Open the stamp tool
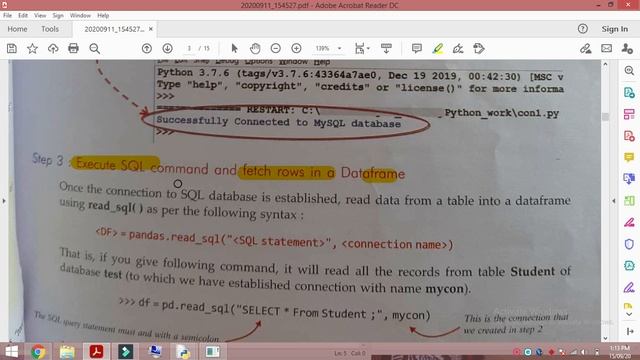 coord(479,49)
